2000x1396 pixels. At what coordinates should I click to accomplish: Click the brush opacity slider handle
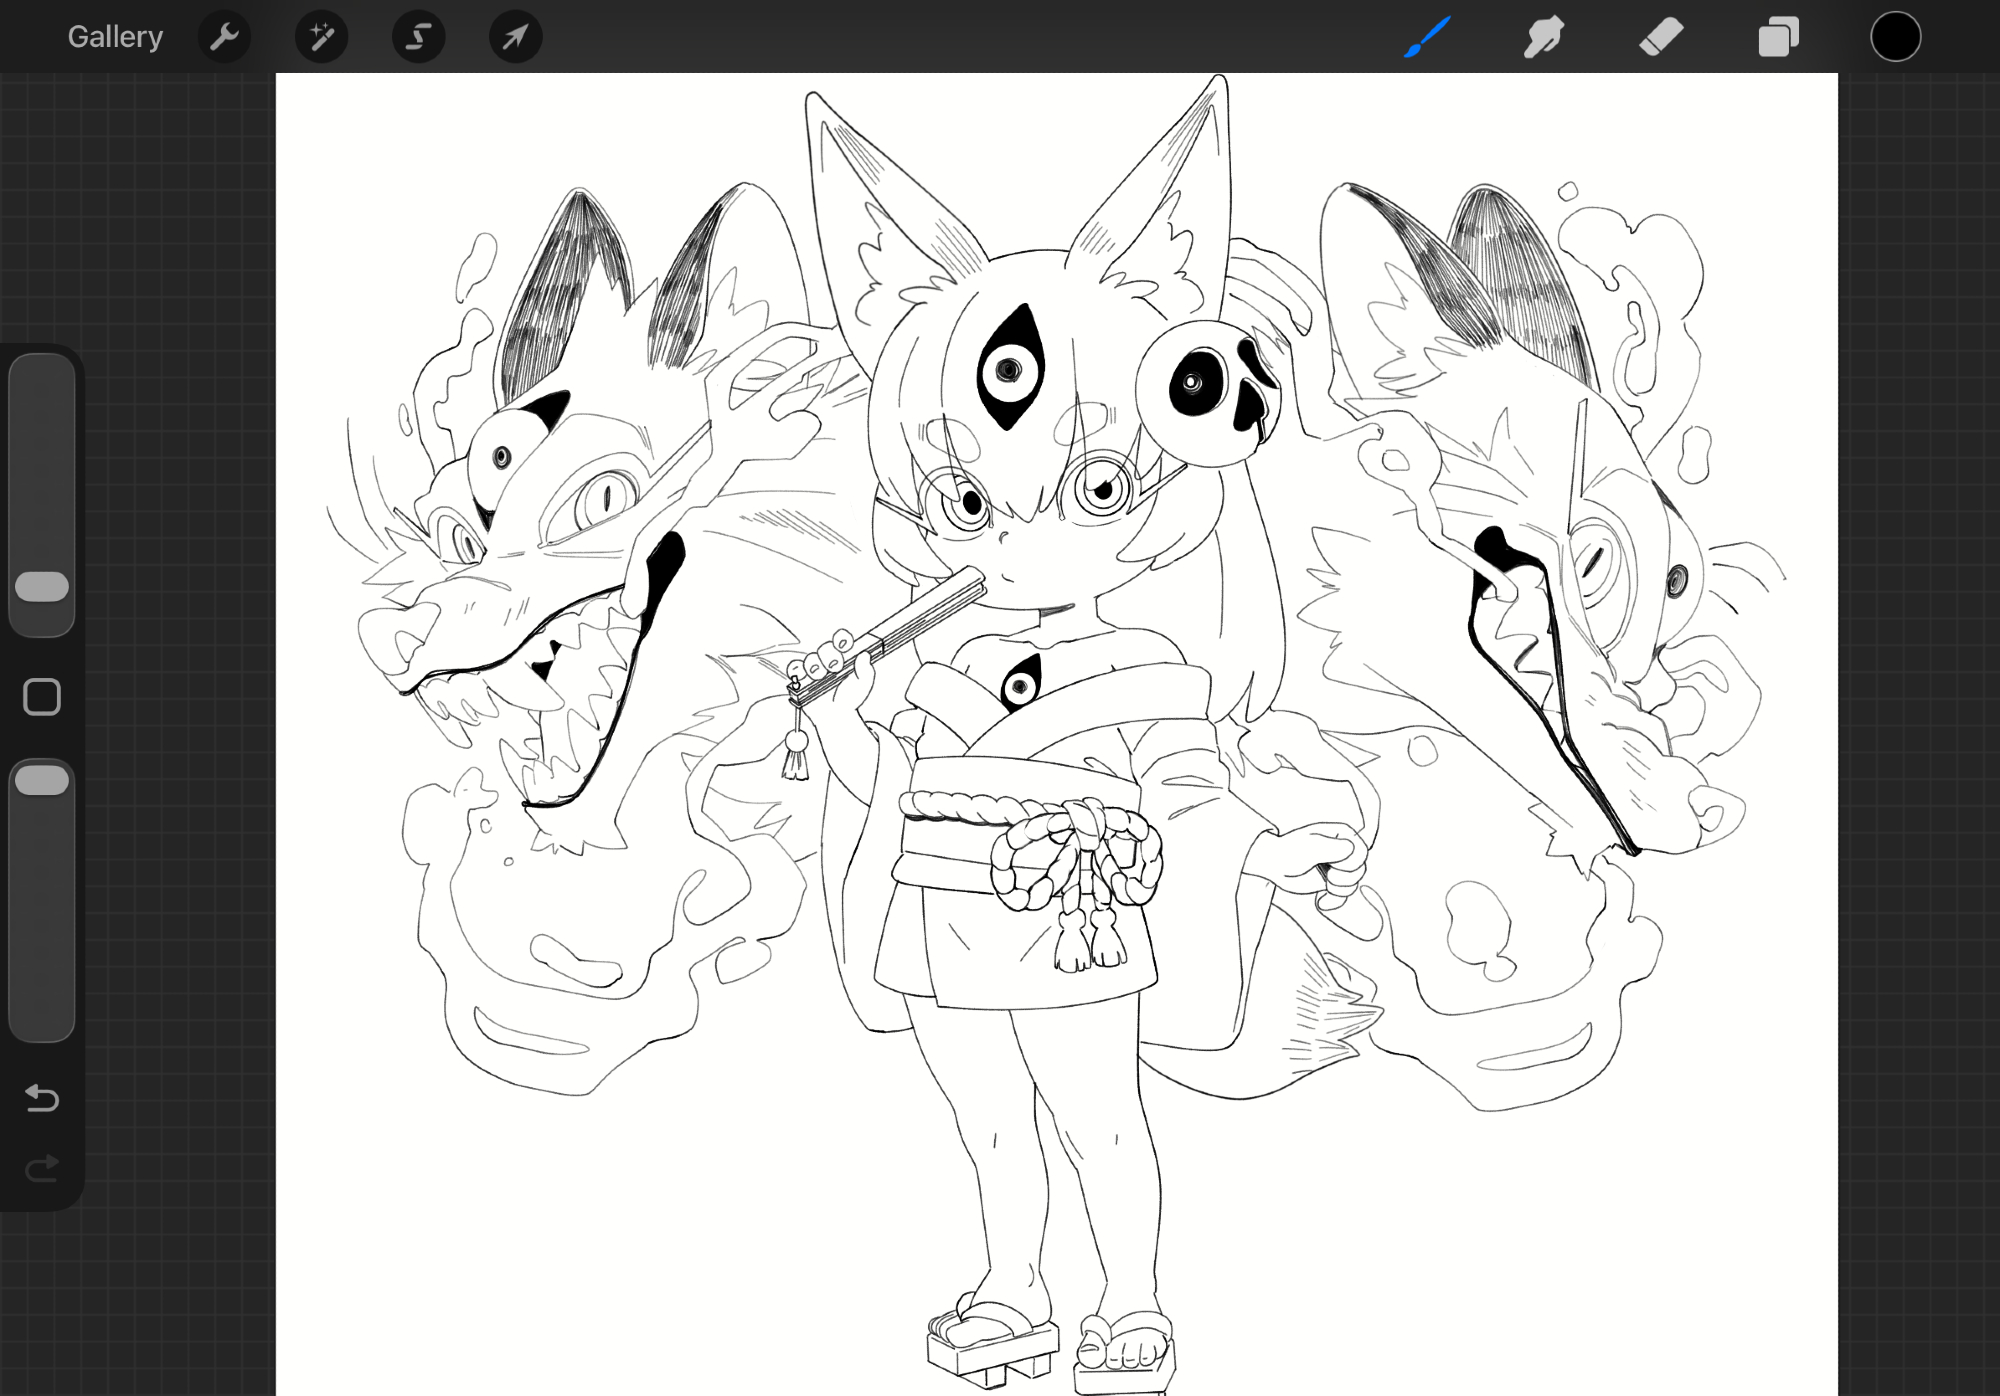point(42,780)
